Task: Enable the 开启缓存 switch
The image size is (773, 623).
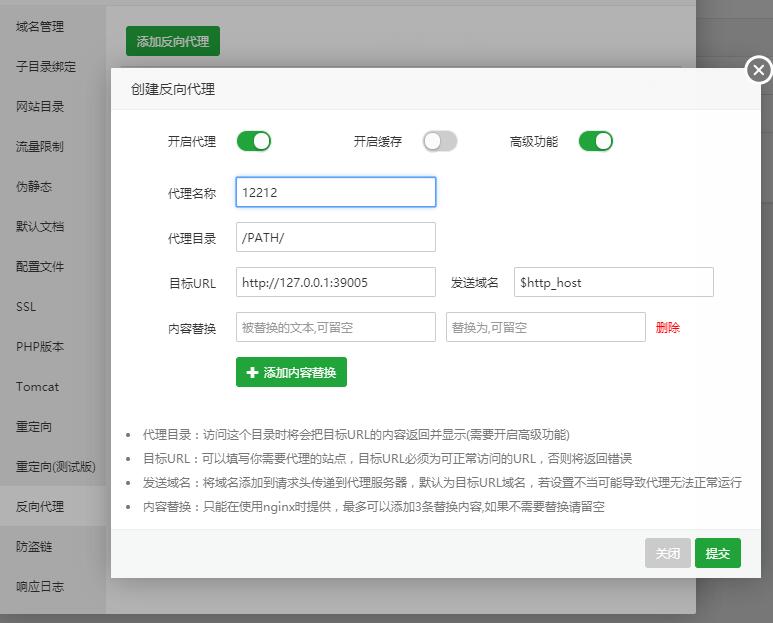Action: pos(440,141)
